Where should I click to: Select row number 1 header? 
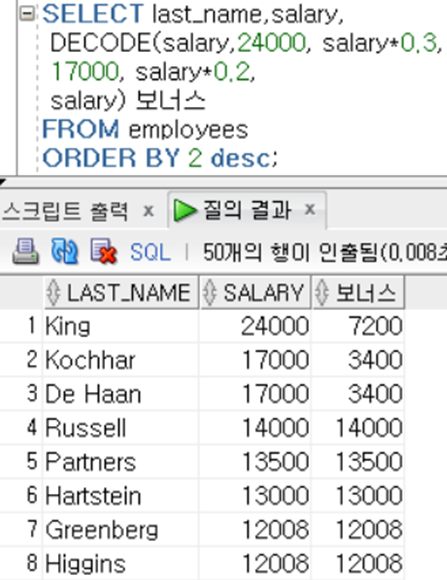(x=21, y=326)
